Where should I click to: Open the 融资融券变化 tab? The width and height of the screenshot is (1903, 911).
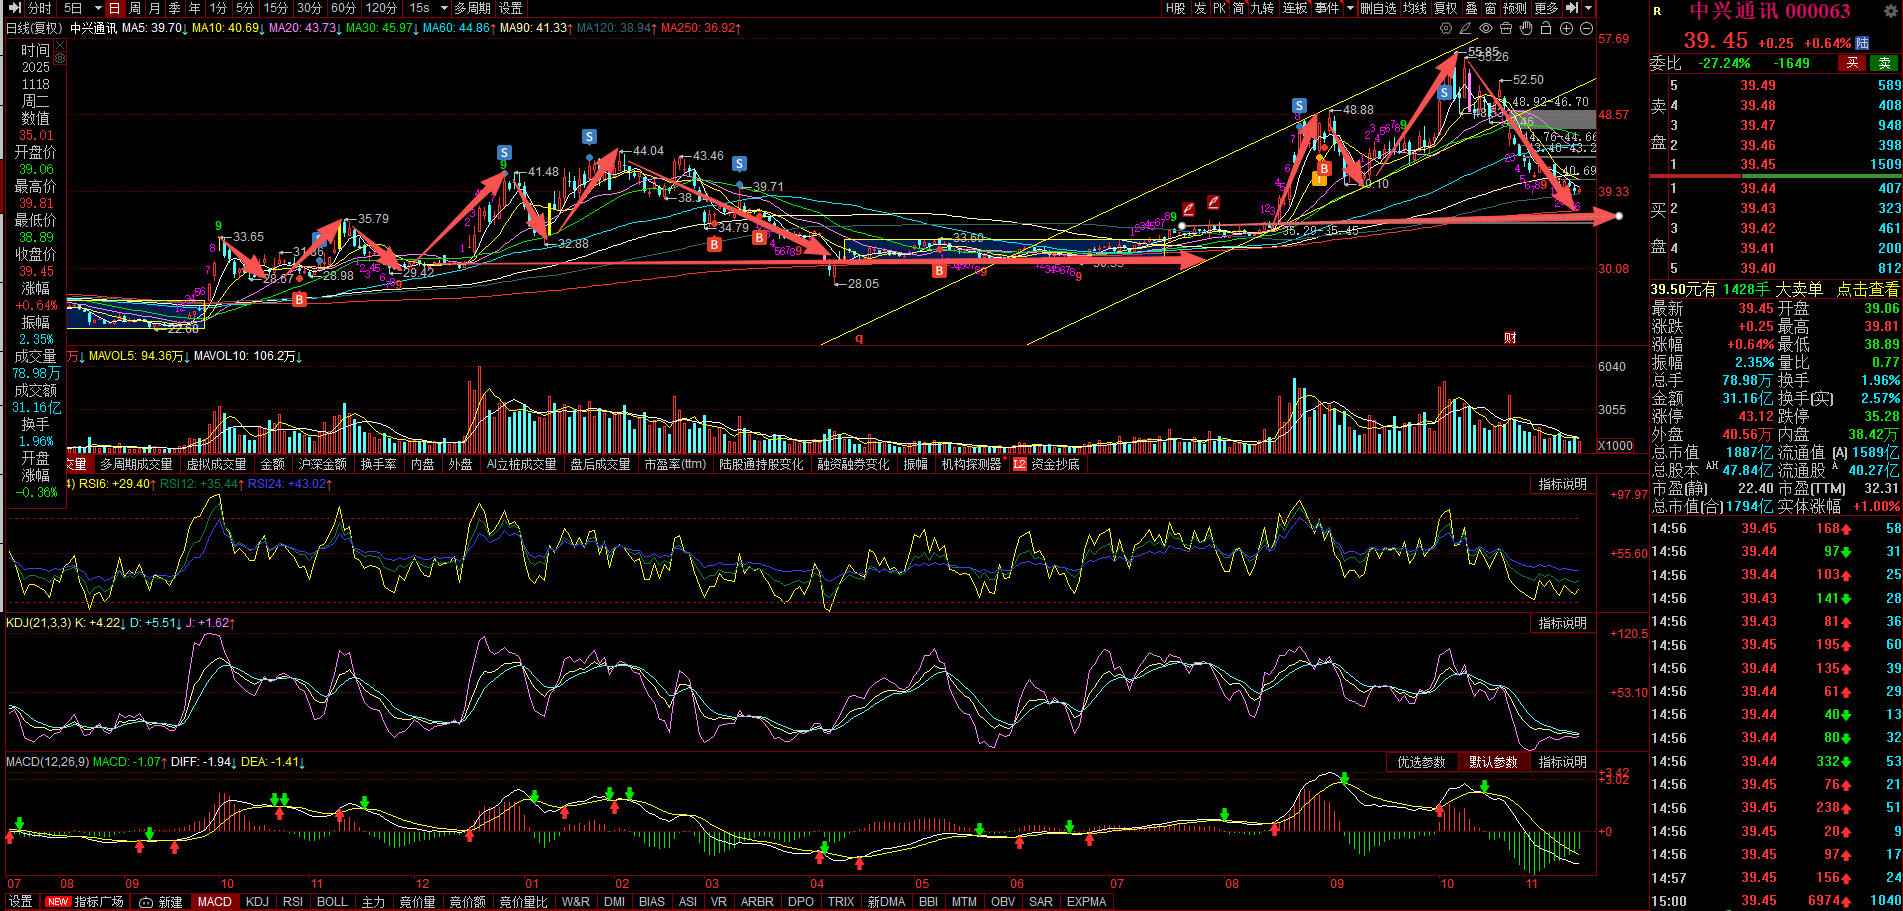coord(853,464)
